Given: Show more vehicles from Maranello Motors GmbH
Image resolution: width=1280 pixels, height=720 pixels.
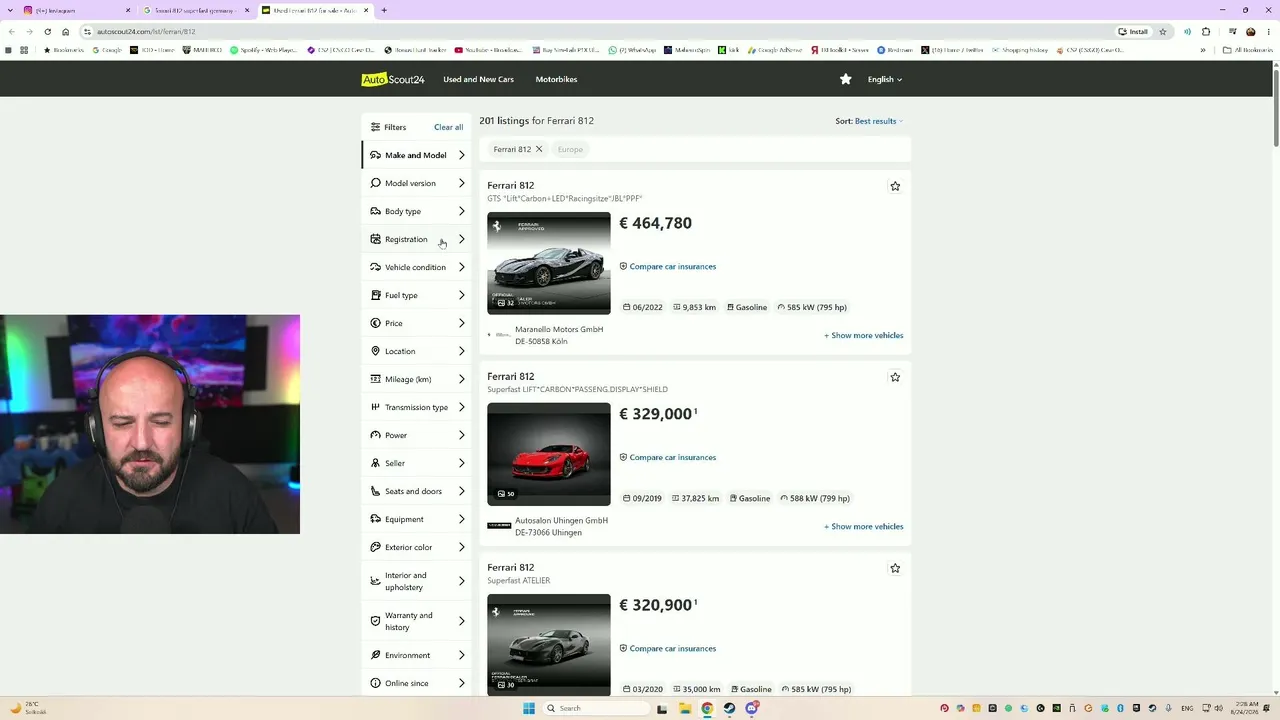Looking at the screenshot, I should point(864,336).
